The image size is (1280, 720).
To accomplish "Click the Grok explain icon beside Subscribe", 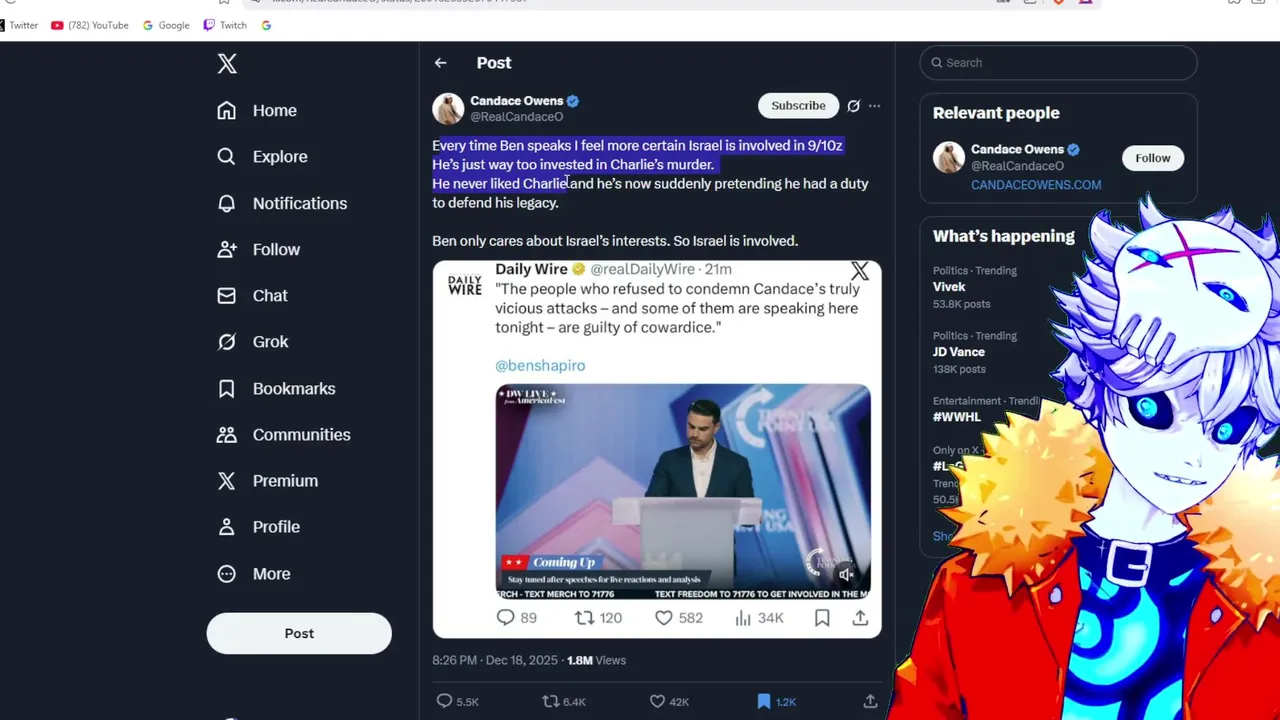I will [x=853, y=105].
